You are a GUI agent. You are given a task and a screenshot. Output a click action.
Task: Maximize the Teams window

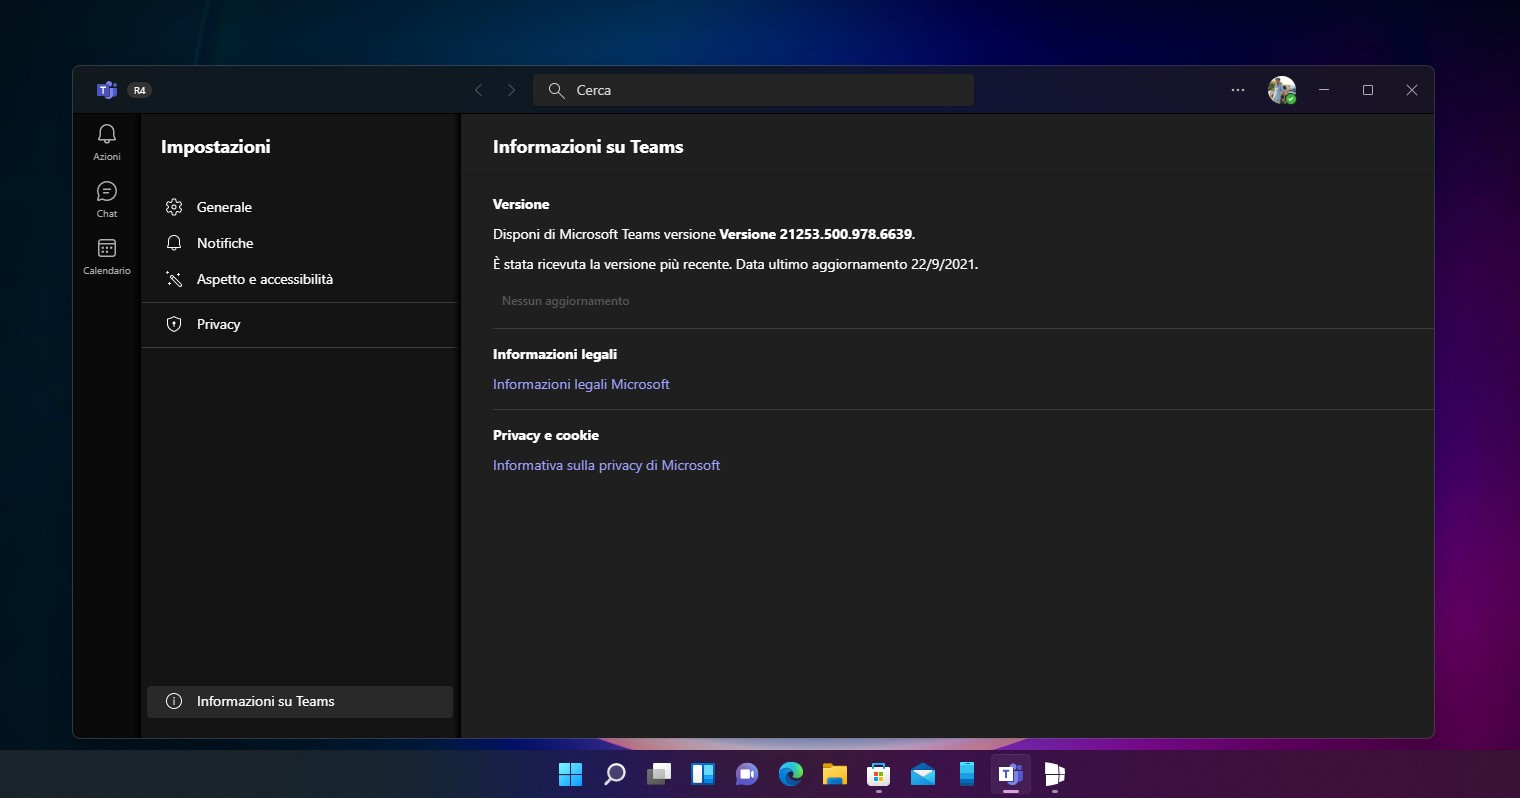click(x=1368, y=90)
